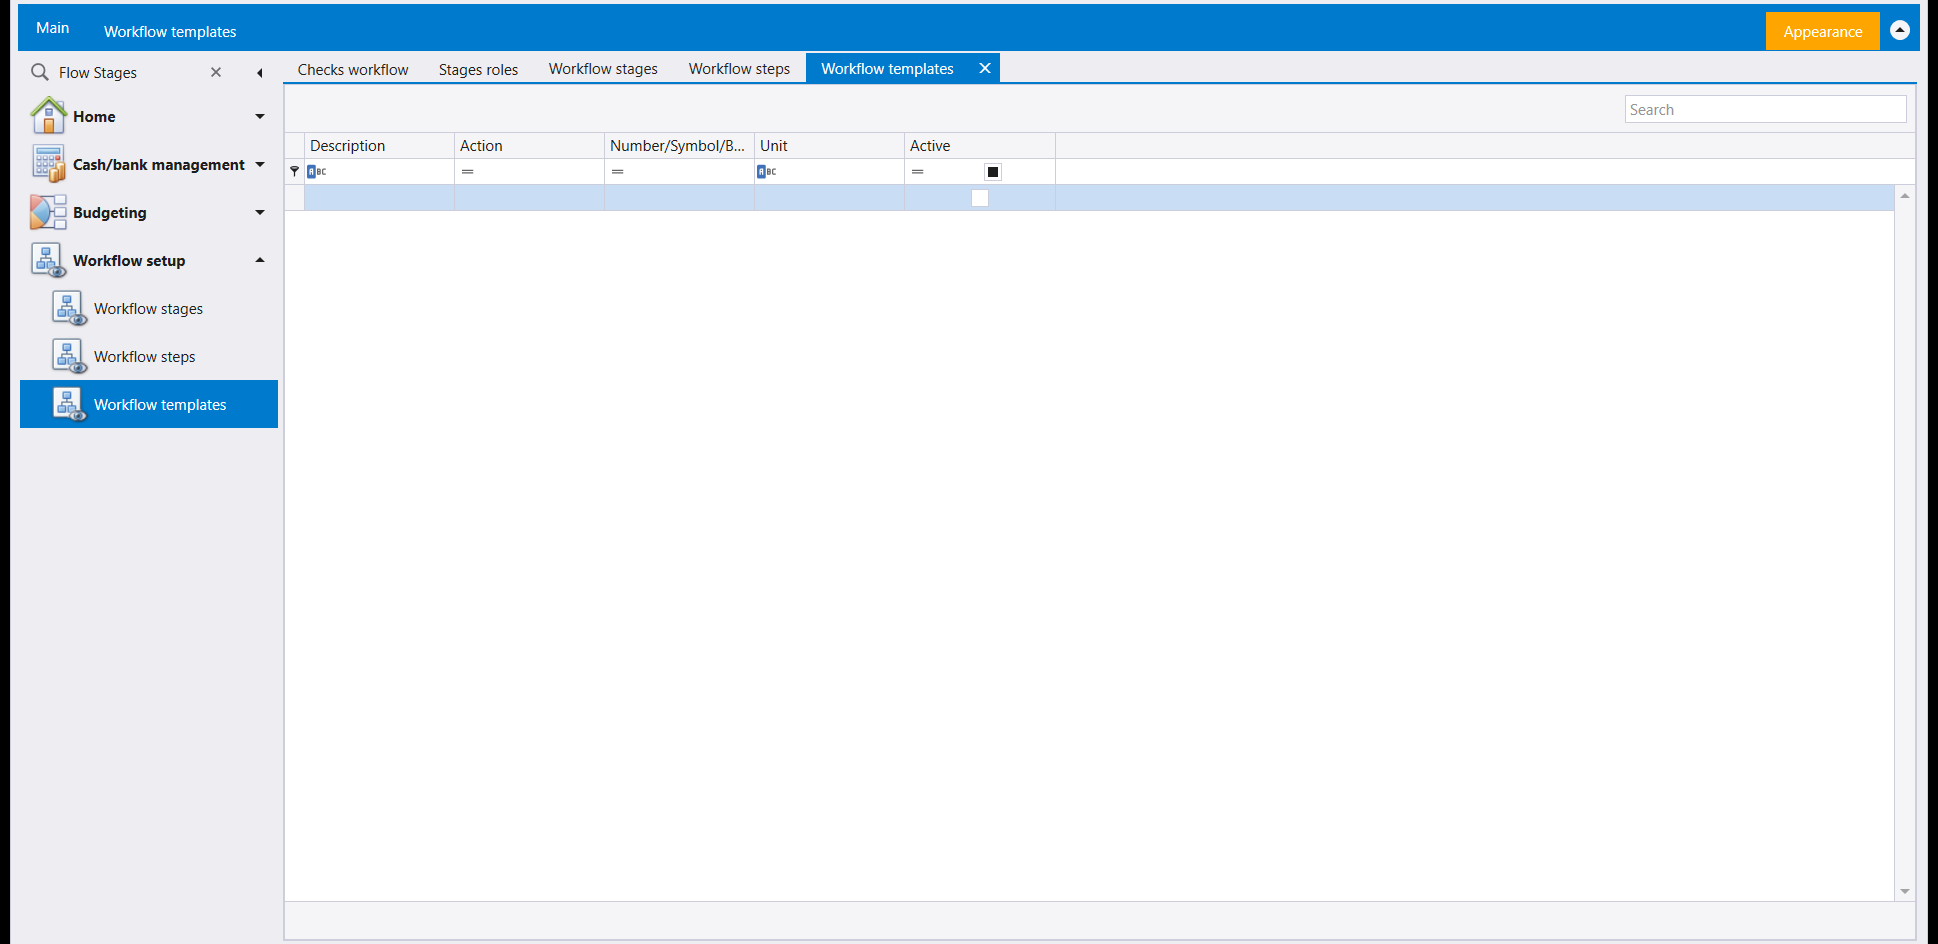Switch to Workflow steps tab

tap(739, 69)
